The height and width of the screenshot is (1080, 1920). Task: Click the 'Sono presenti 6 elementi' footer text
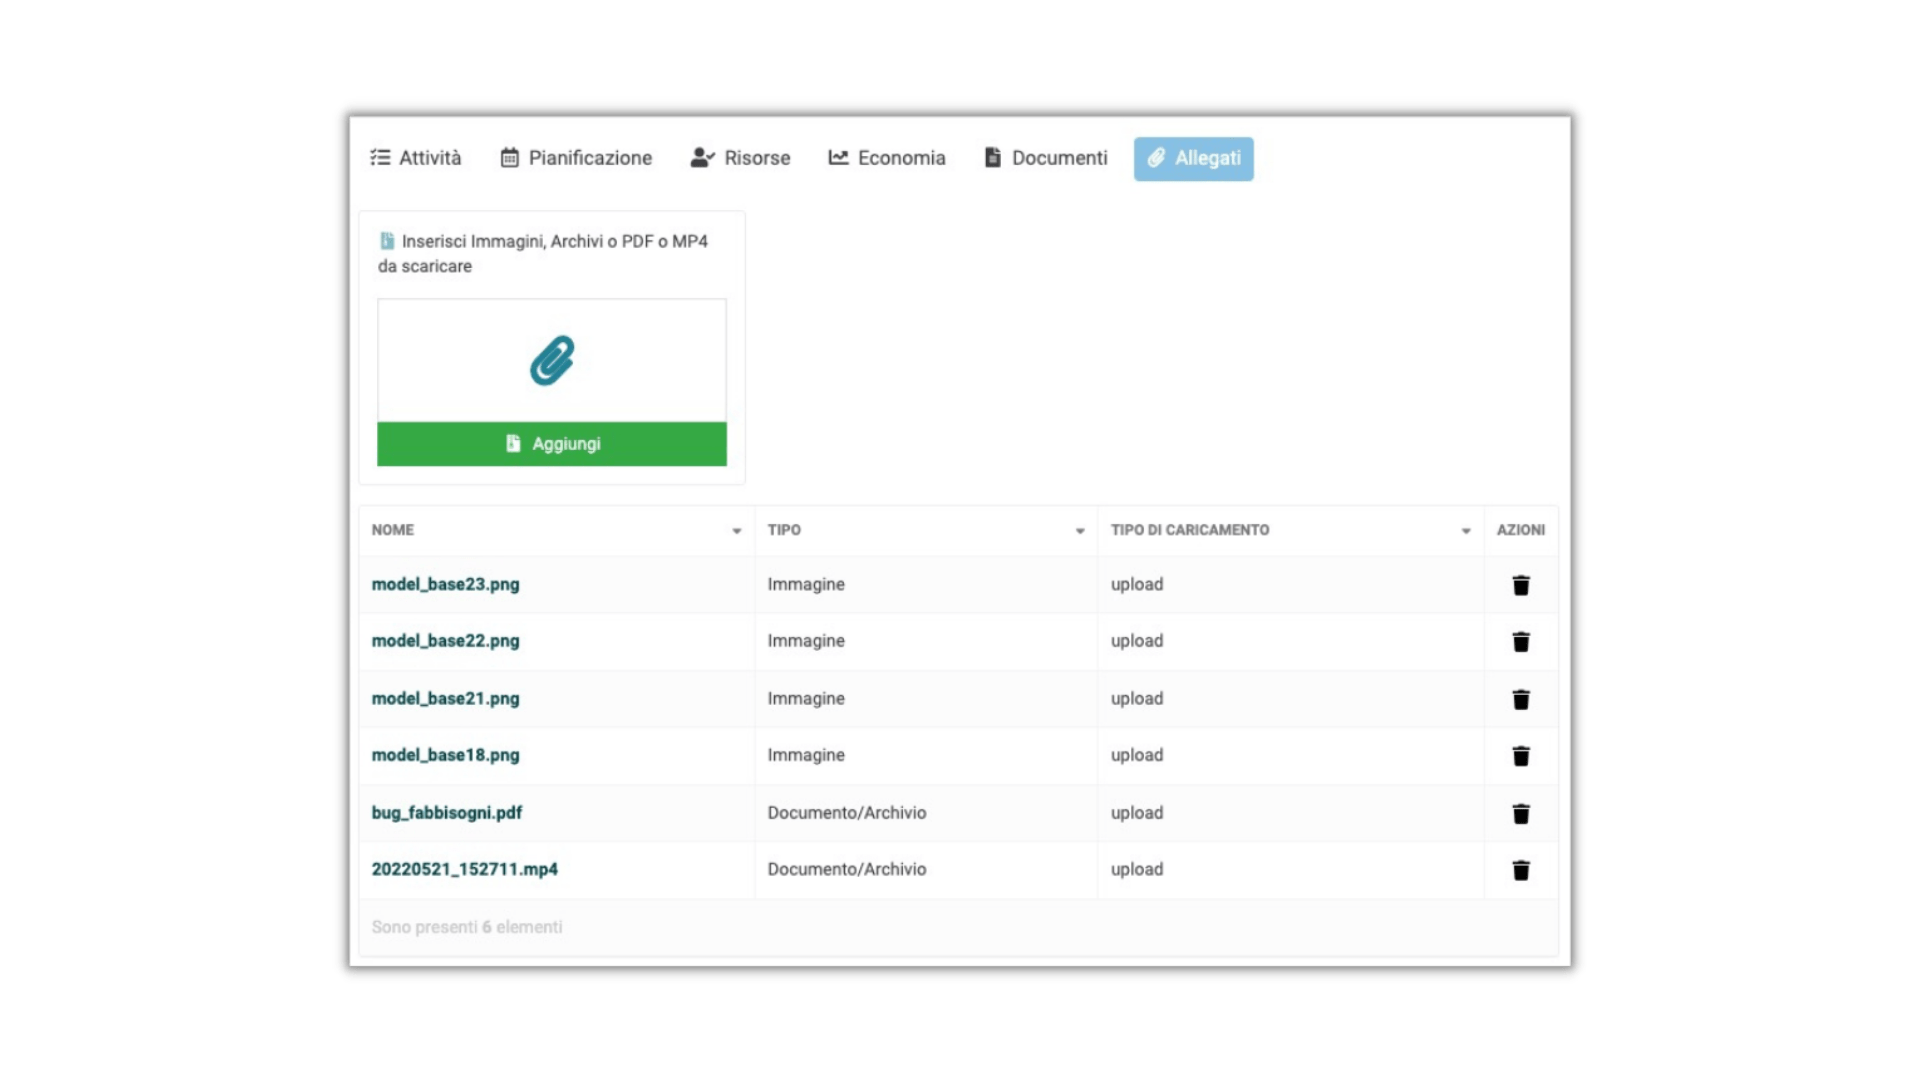coord(467,927)
